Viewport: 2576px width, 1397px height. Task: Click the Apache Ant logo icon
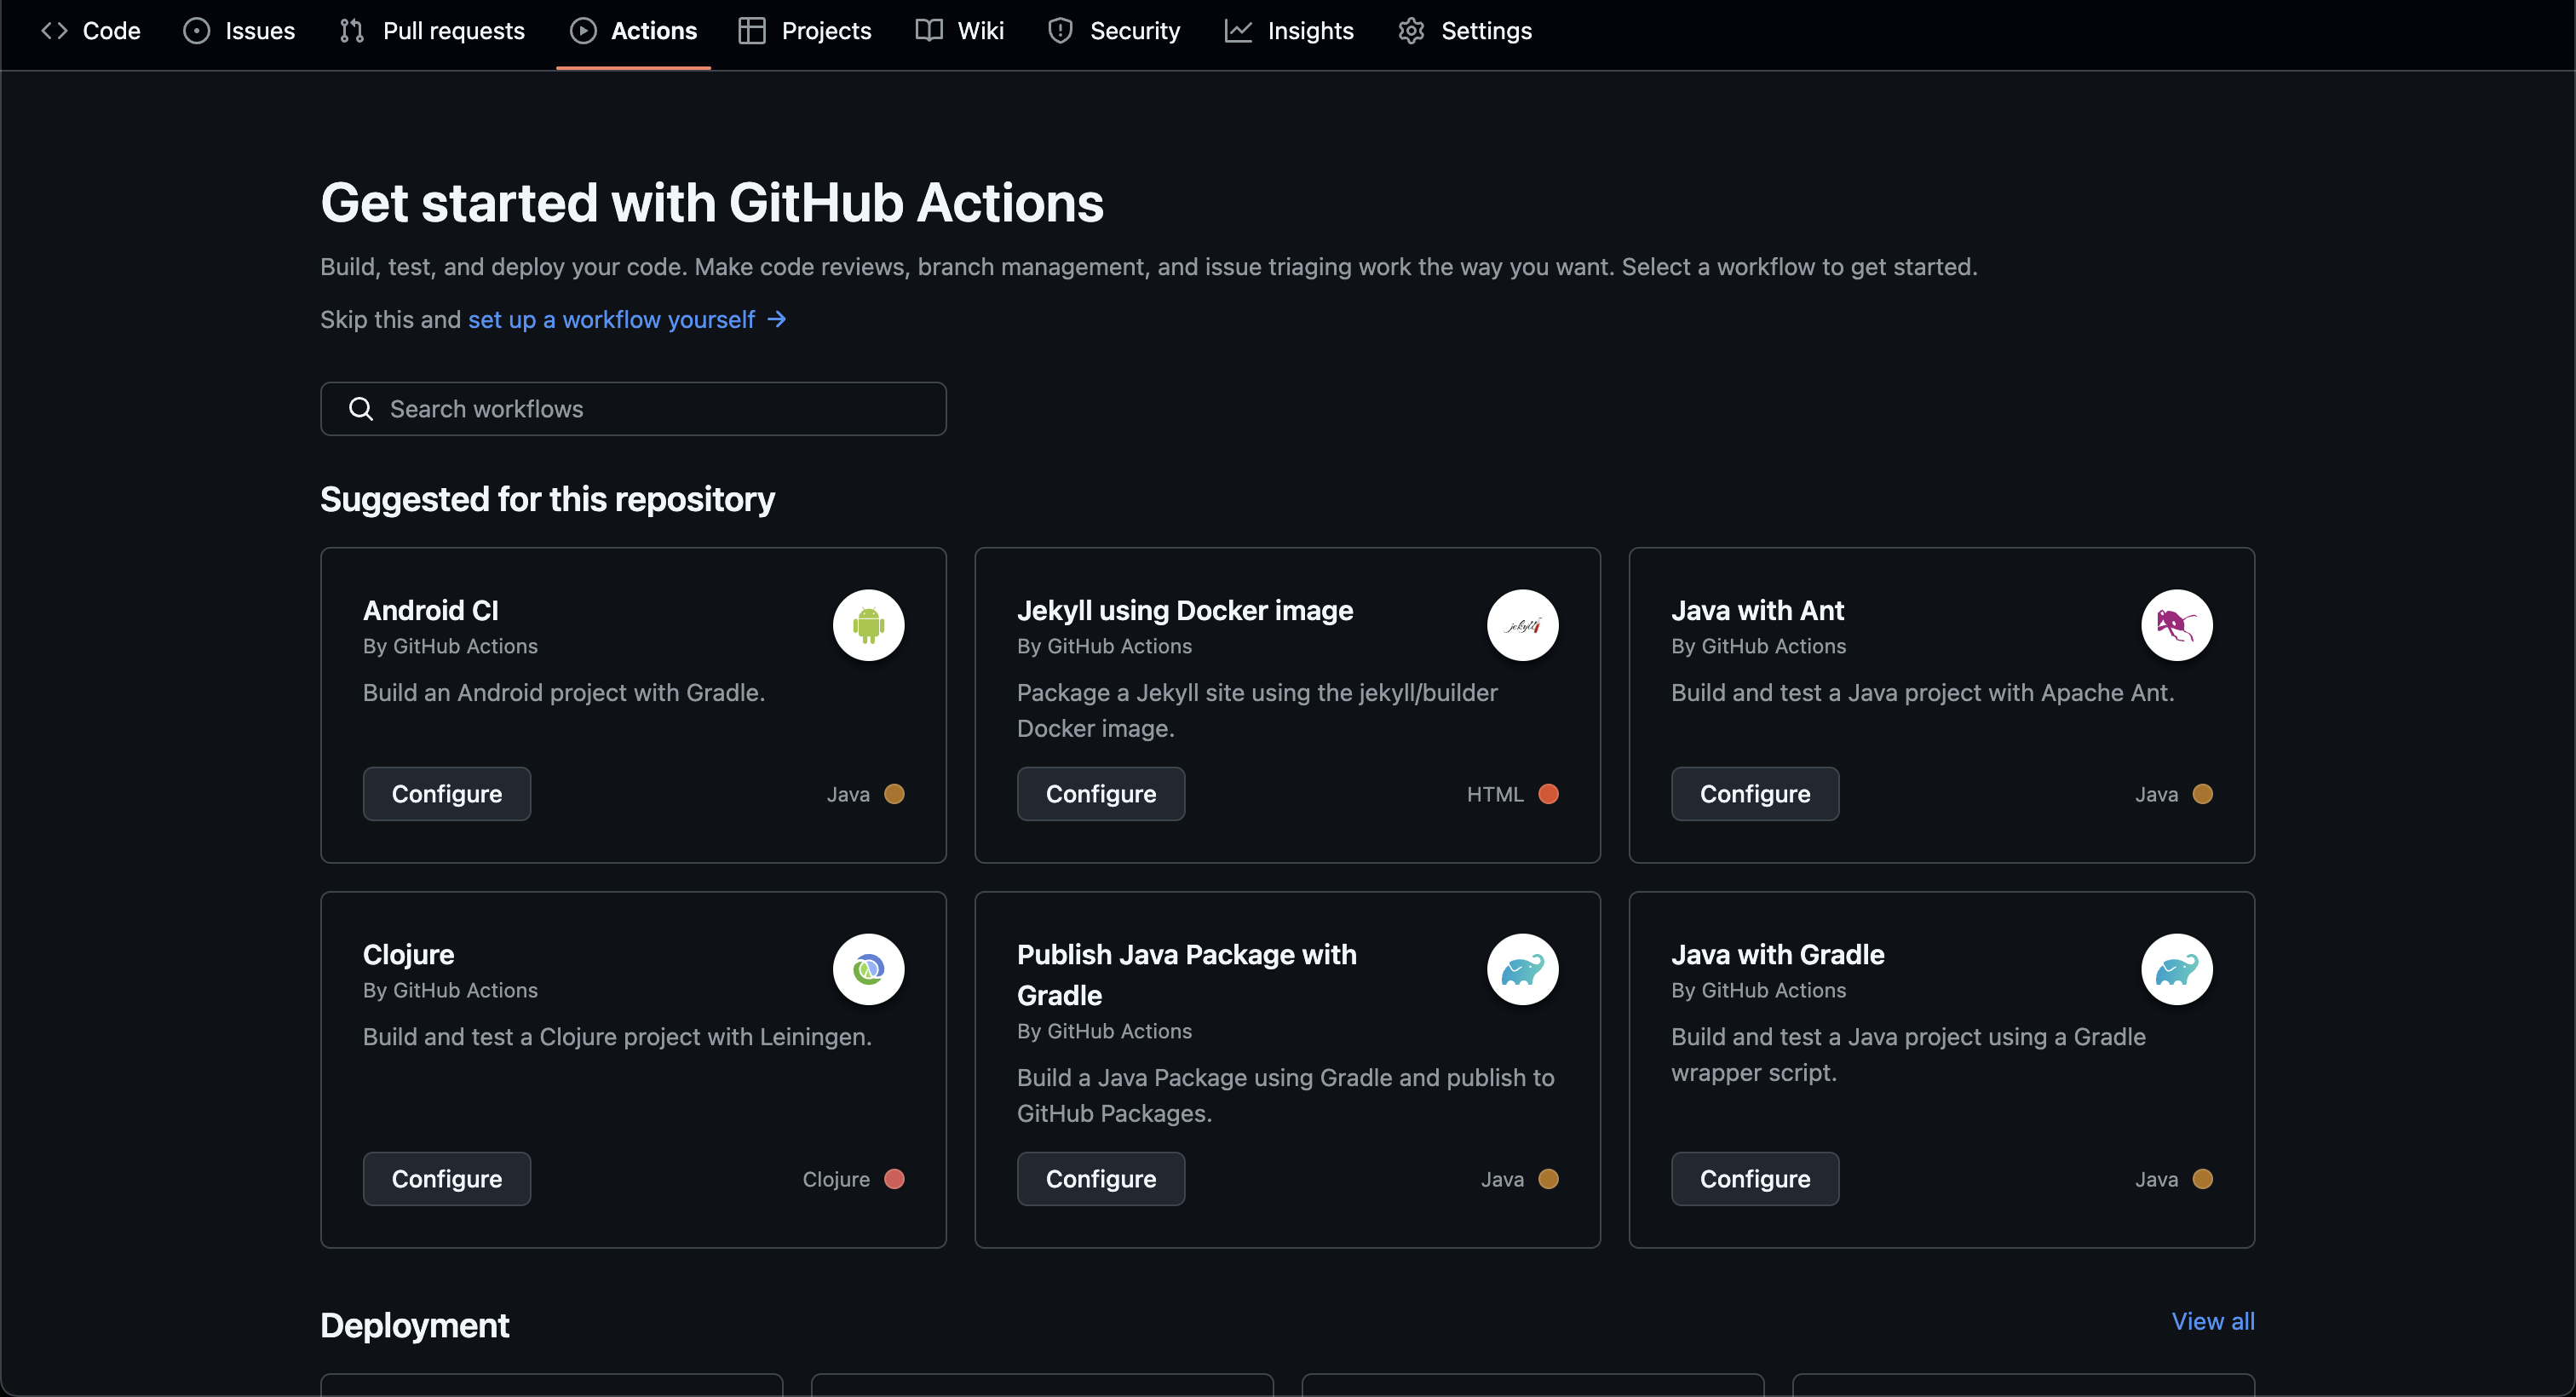pos(2176,625)
